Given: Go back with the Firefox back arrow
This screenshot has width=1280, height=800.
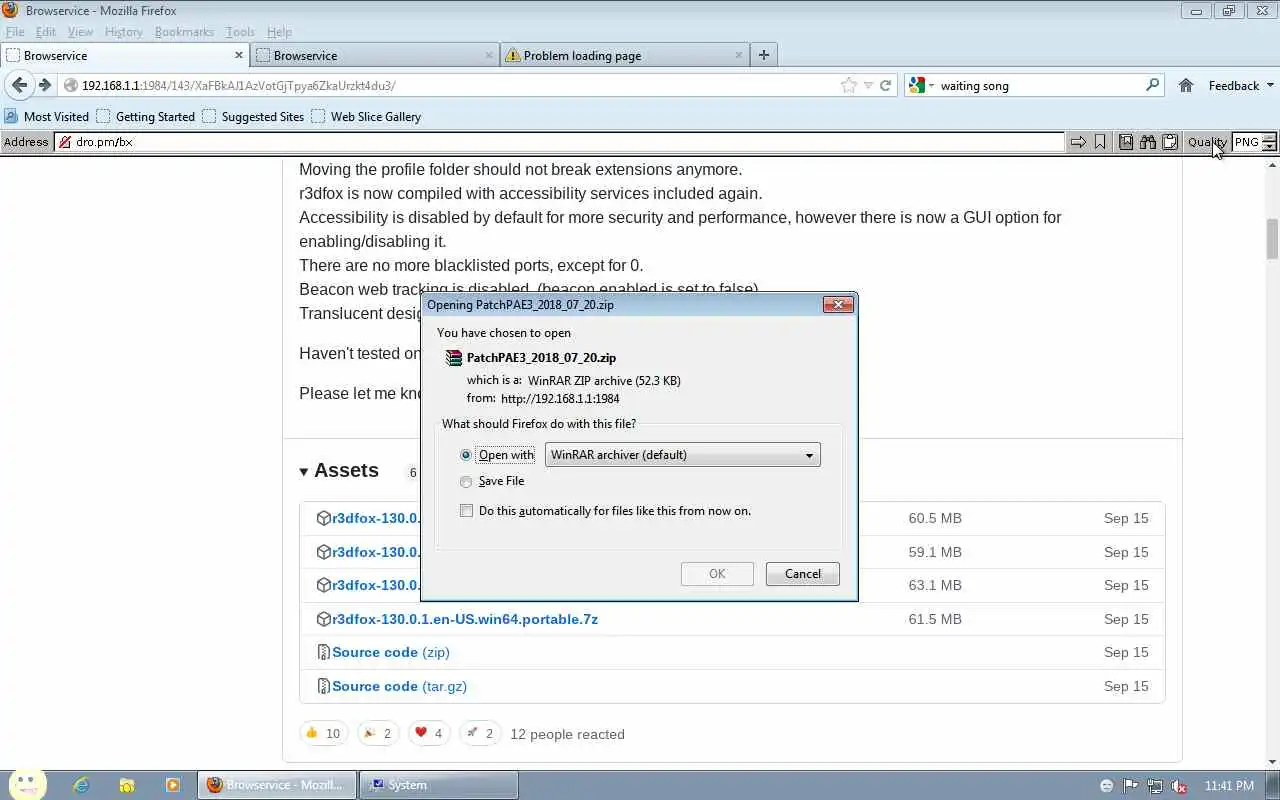Looking at the screenshot, I should [x=19, y=86].
